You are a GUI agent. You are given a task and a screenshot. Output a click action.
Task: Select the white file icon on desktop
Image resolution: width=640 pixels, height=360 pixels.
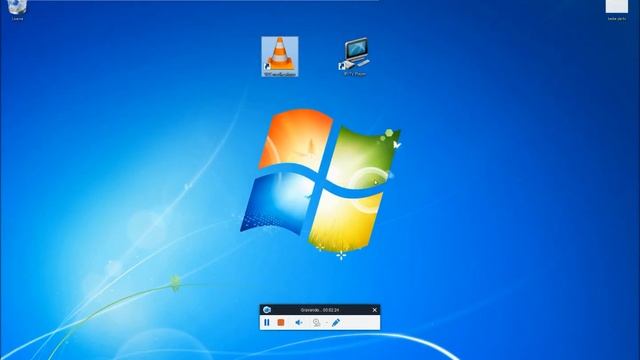tap(617, 10)
